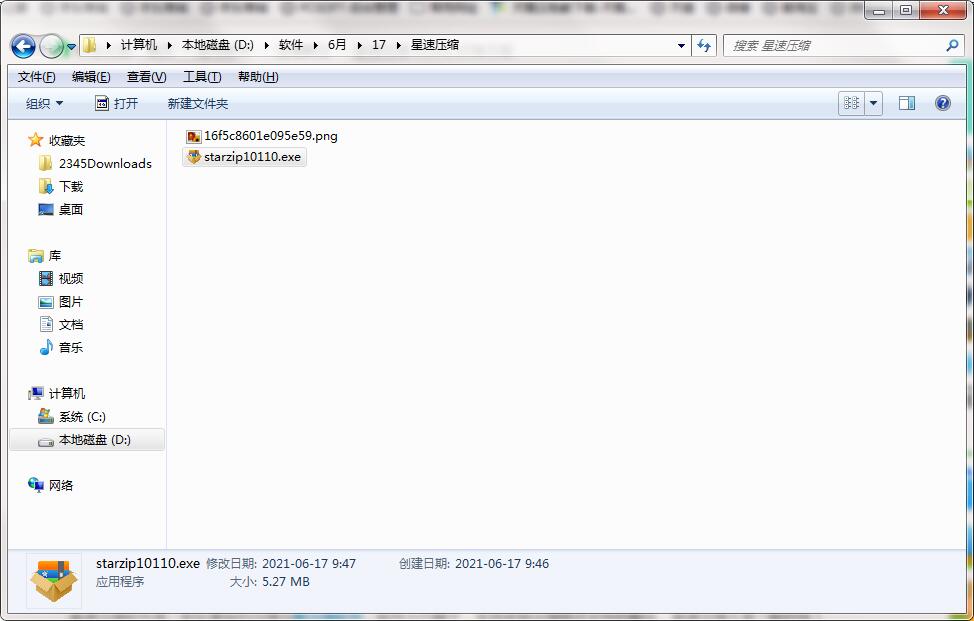This screenshot has height=621, width=974.
Task: Expand the address bar history dropdown
Action: pos(681,45)
